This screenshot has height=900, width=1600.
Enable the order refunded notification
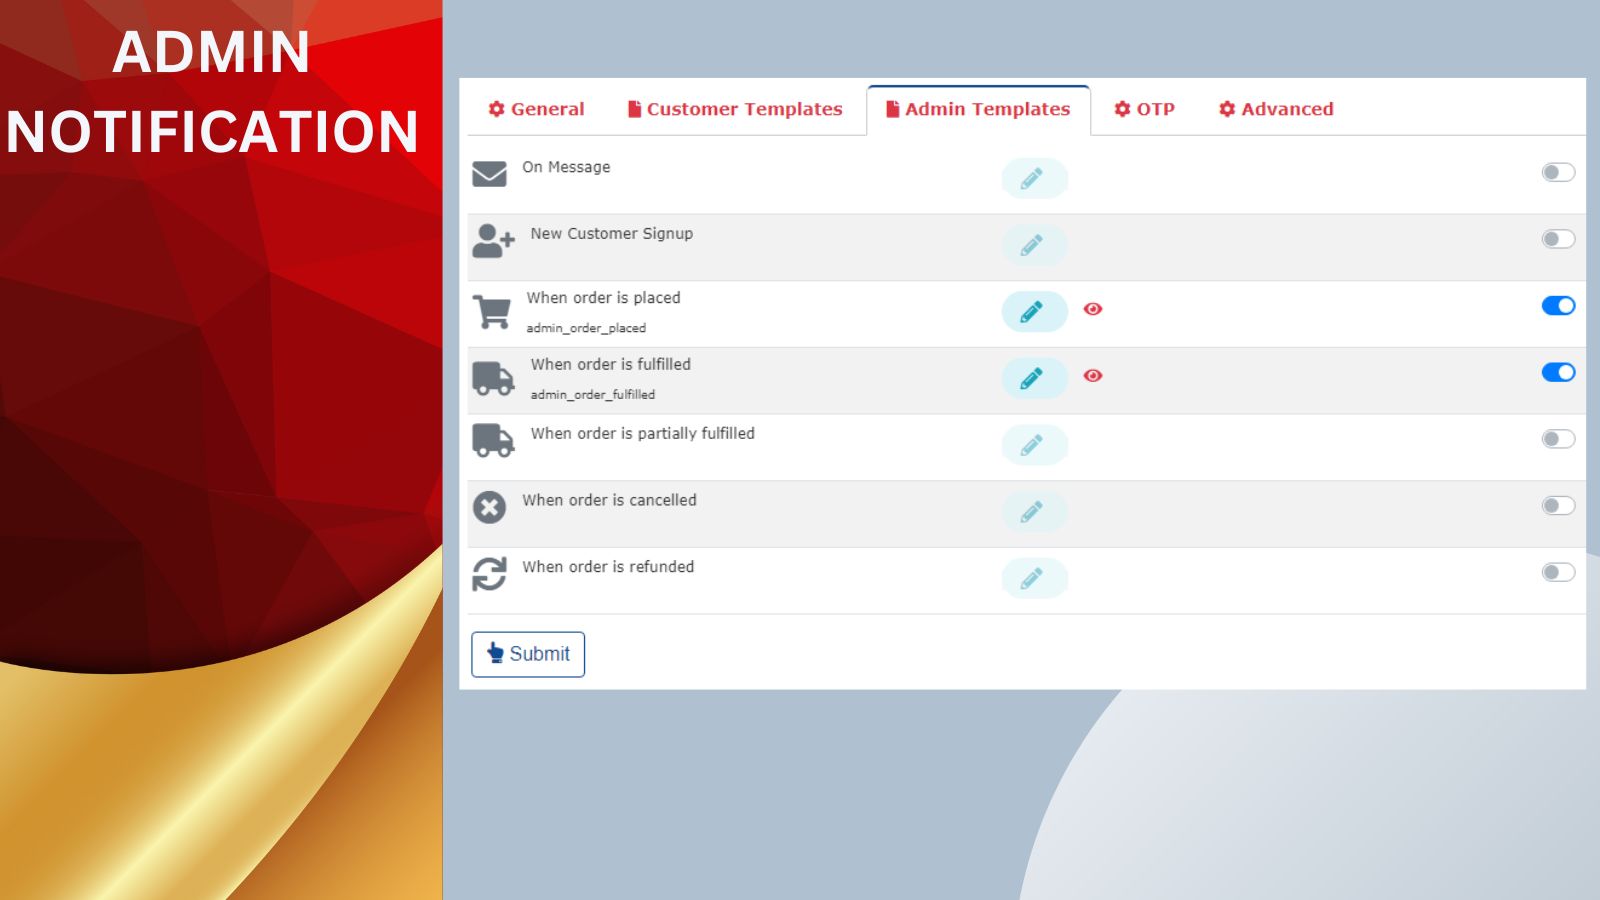click(1558, 572)
